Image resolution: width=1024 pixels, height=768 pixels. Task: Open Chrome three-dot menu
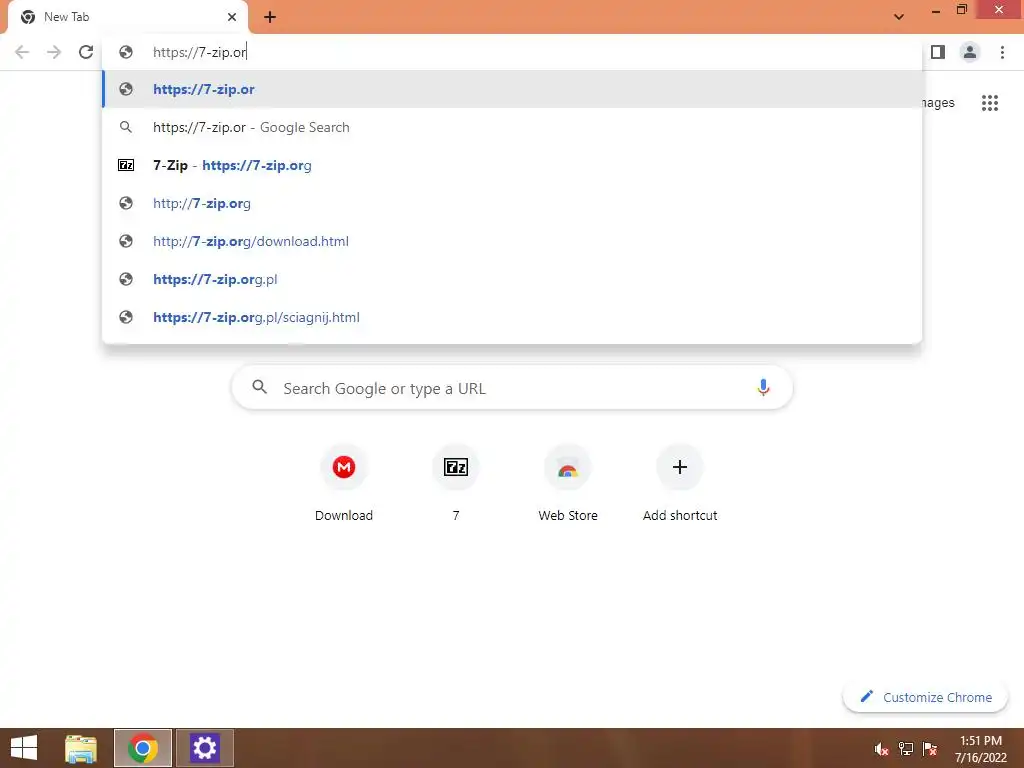(x=1002, y=52)
